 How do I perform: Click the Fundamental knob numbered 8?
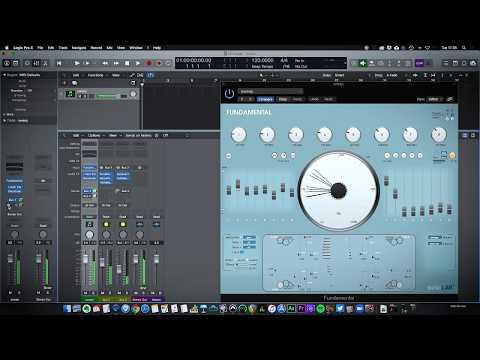pos(439,135)
